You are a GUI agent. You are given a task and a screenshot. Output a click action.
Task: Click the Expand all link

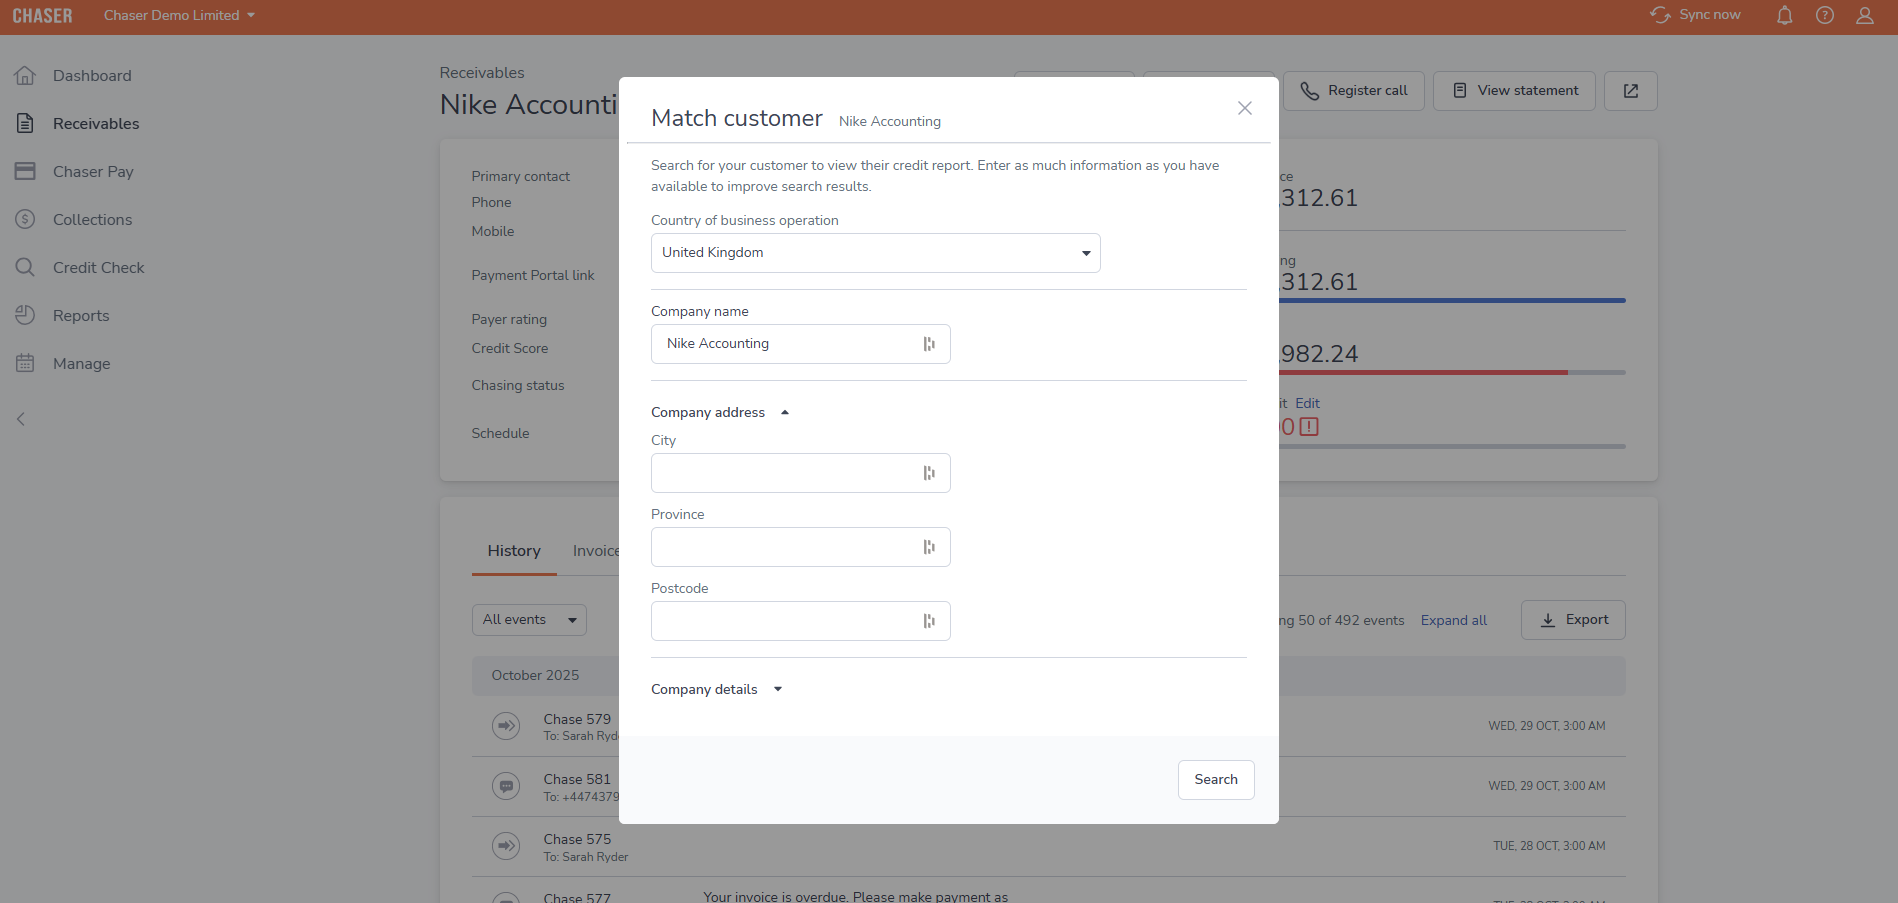tap(1453, 620)
